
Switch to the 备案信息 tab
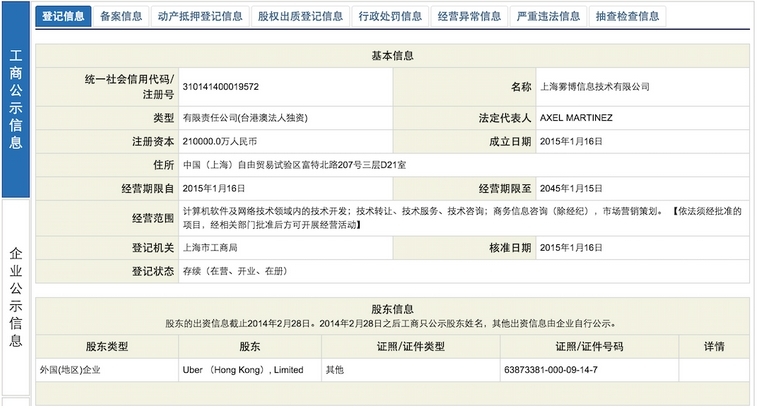coord(121,16)
